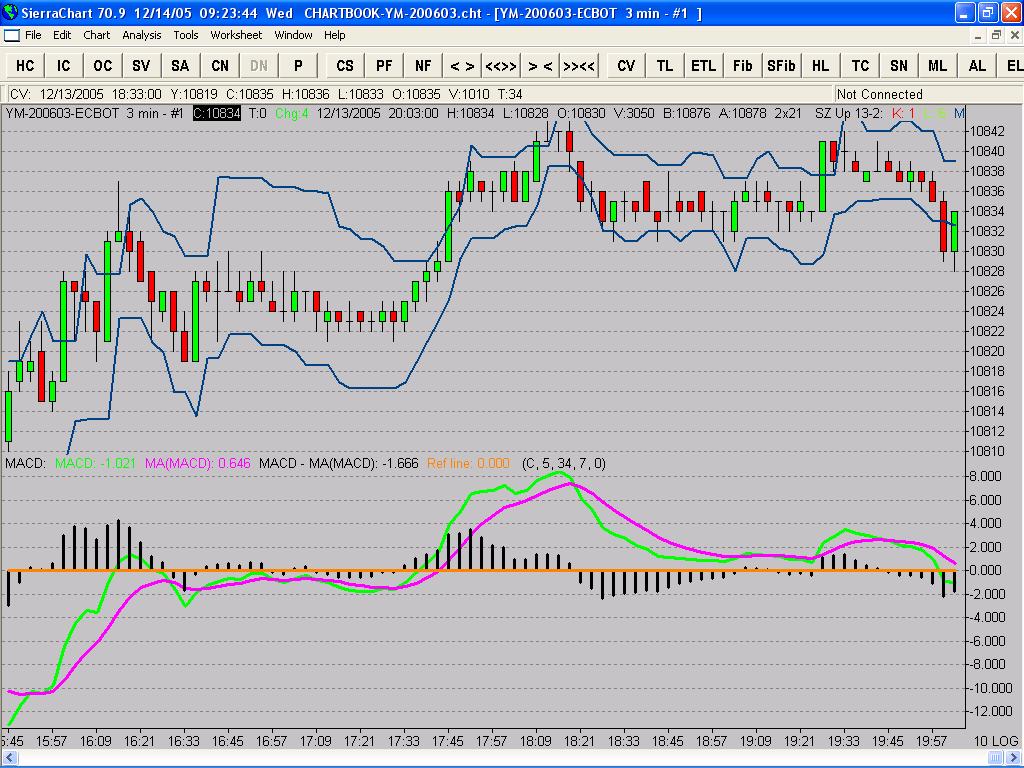Click the CV chart values tool
The image size is (1024, 768).
click(626, 66)
